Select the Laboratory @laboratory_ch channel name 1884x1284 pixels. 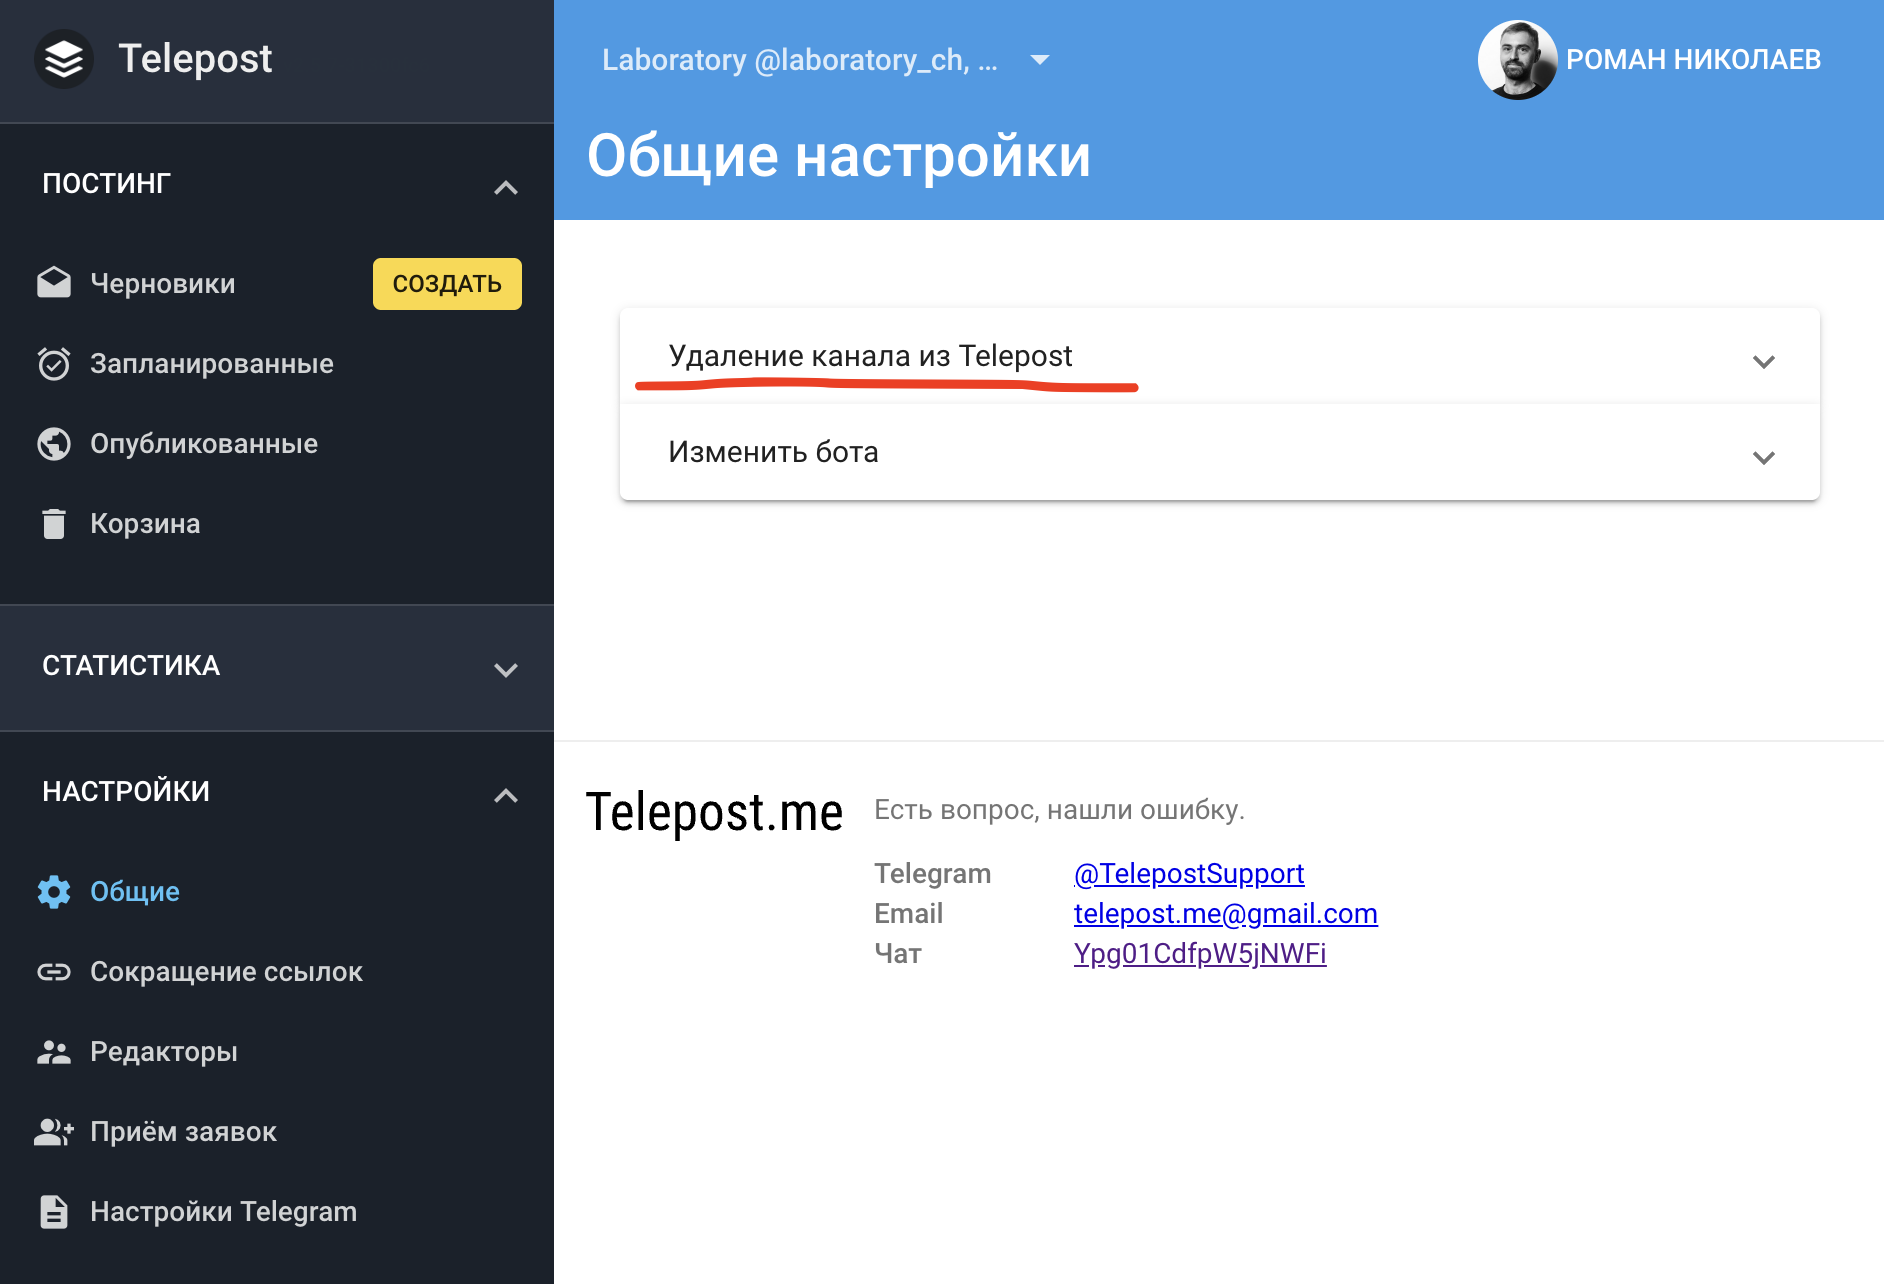point(799,60)
